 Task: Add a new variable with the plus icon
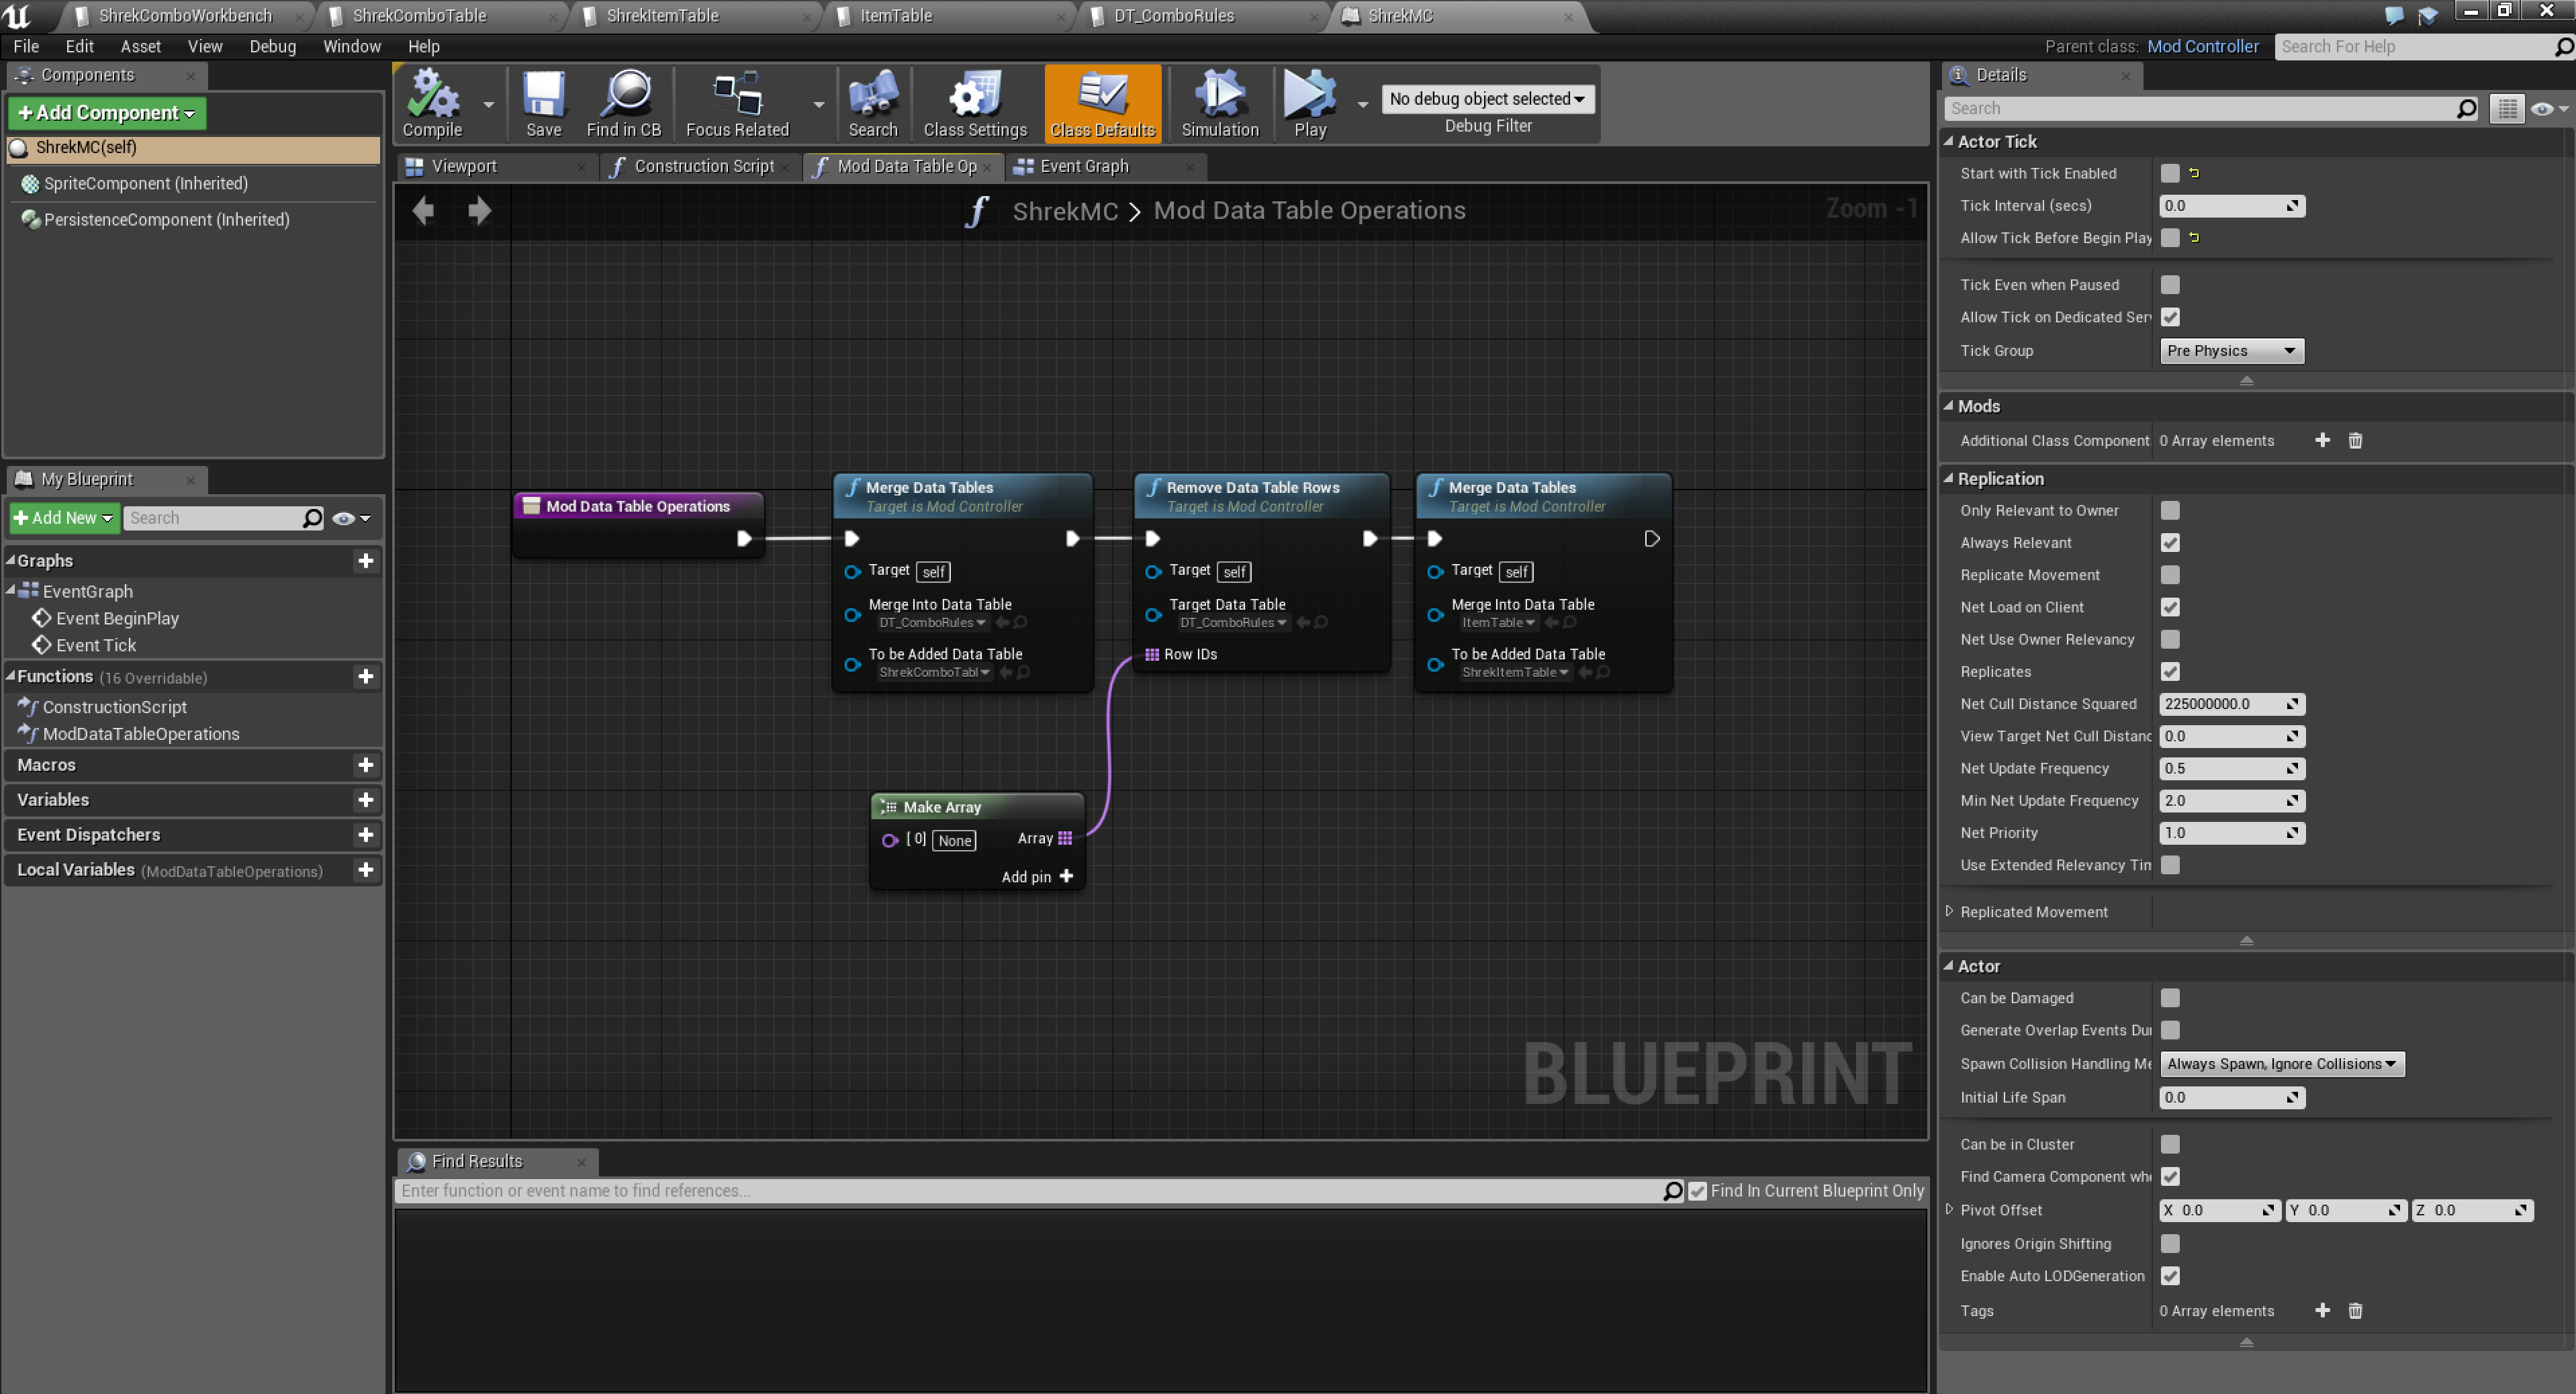(x=365, y=800)
